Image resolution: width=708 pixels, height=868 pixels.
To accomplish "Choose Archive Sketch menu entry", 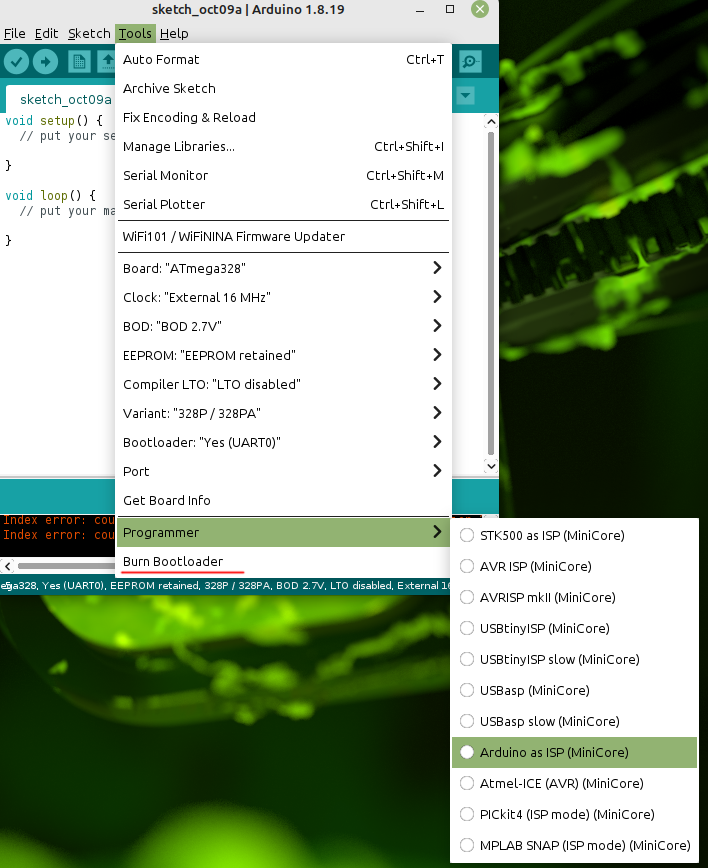I will coord(283,89).
